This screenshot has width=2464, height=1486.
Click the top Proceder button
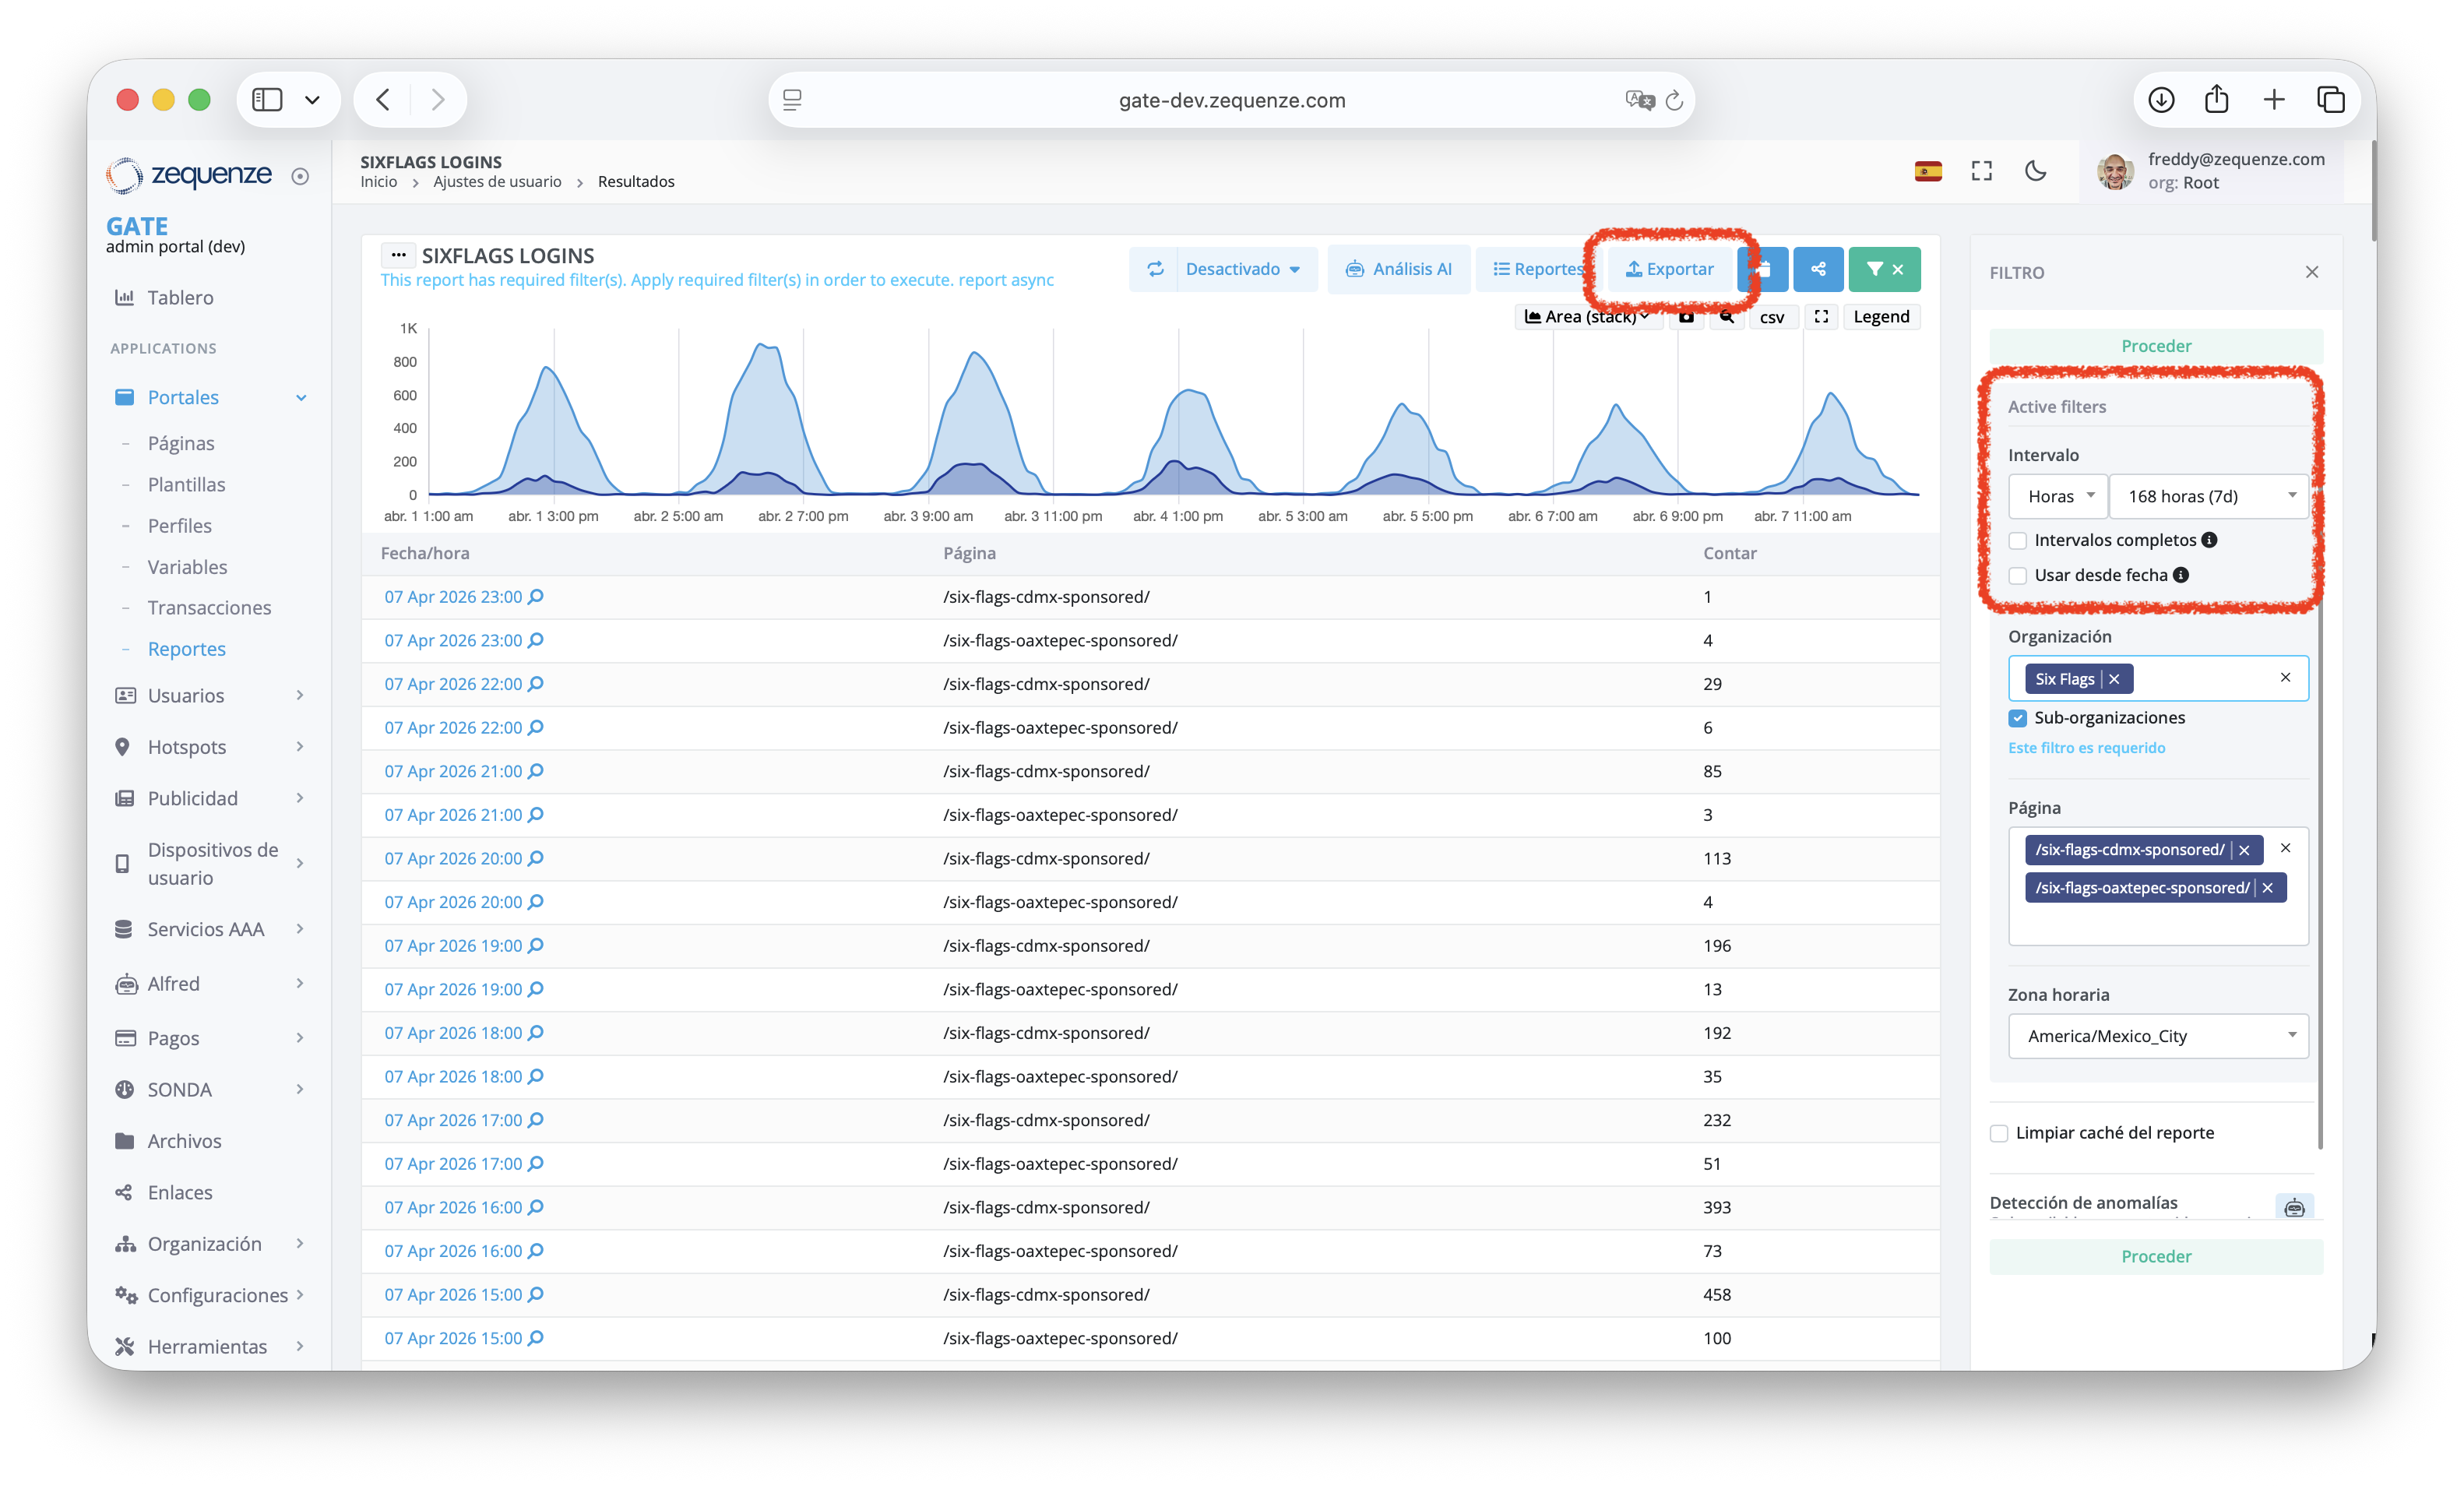point(2156,346)
